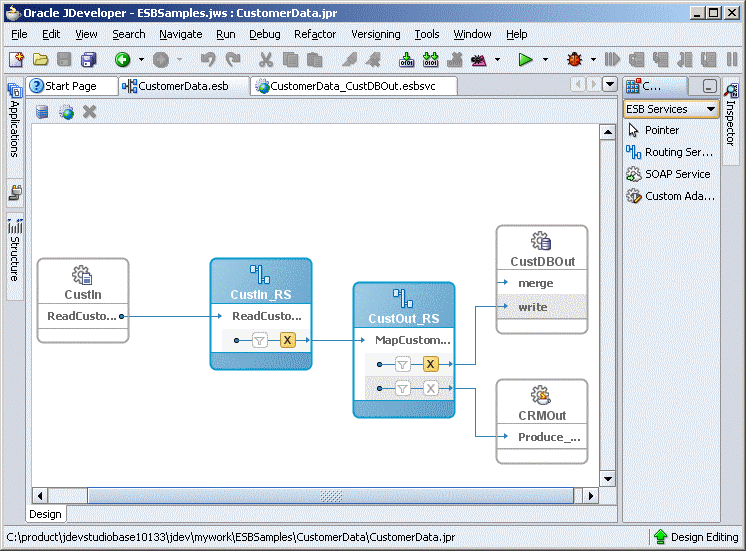Image resolution: width=746 pixels, height=551 pixels.
Task: Open the Run button dropdown arrow
Action: pyautogui.click(x=545, y=60)
